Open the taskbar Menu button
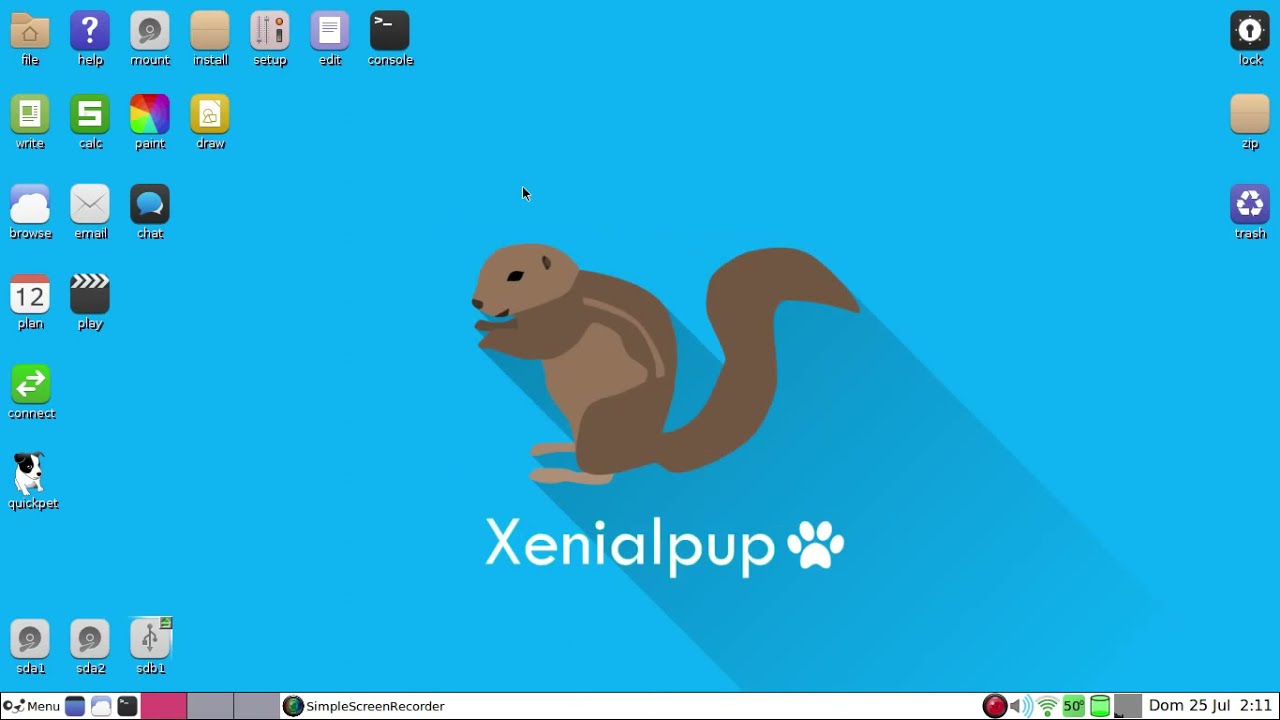 coord(32,706)
